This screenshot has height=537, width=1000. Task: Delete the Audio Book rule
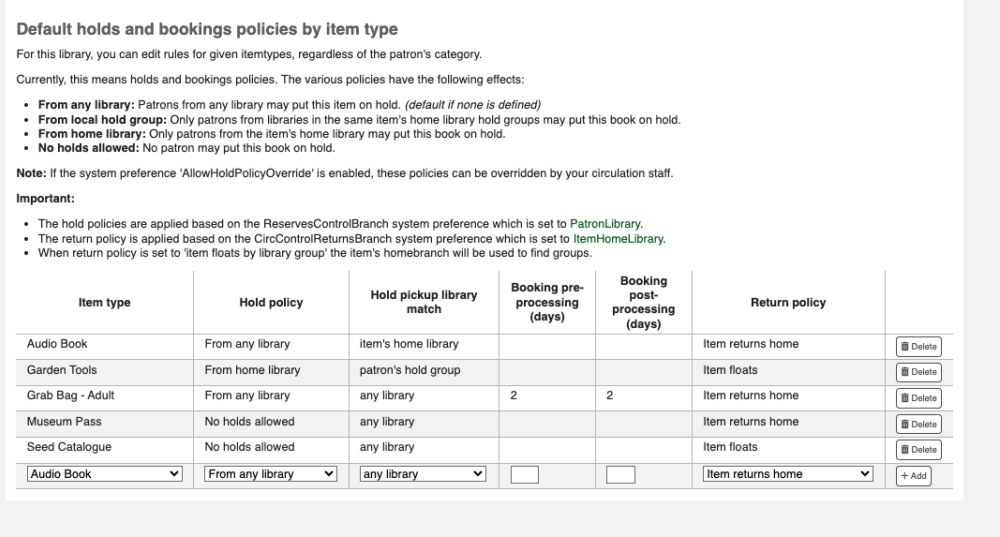click(x=918, y=346)
